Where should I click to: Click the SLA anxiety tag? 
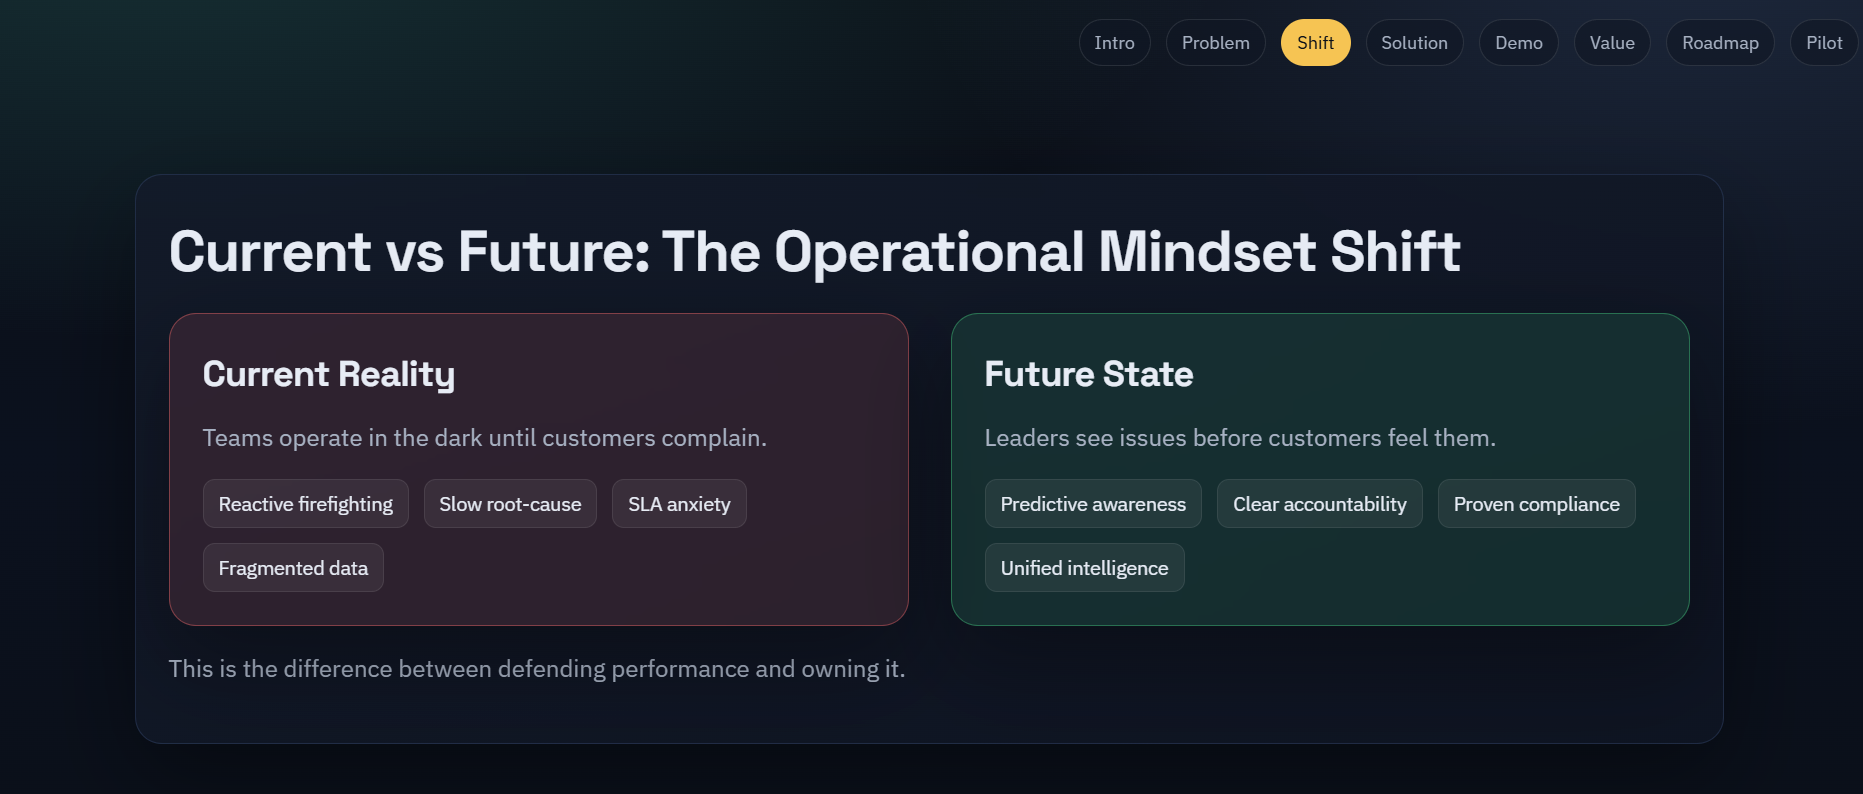click(679, 504)
